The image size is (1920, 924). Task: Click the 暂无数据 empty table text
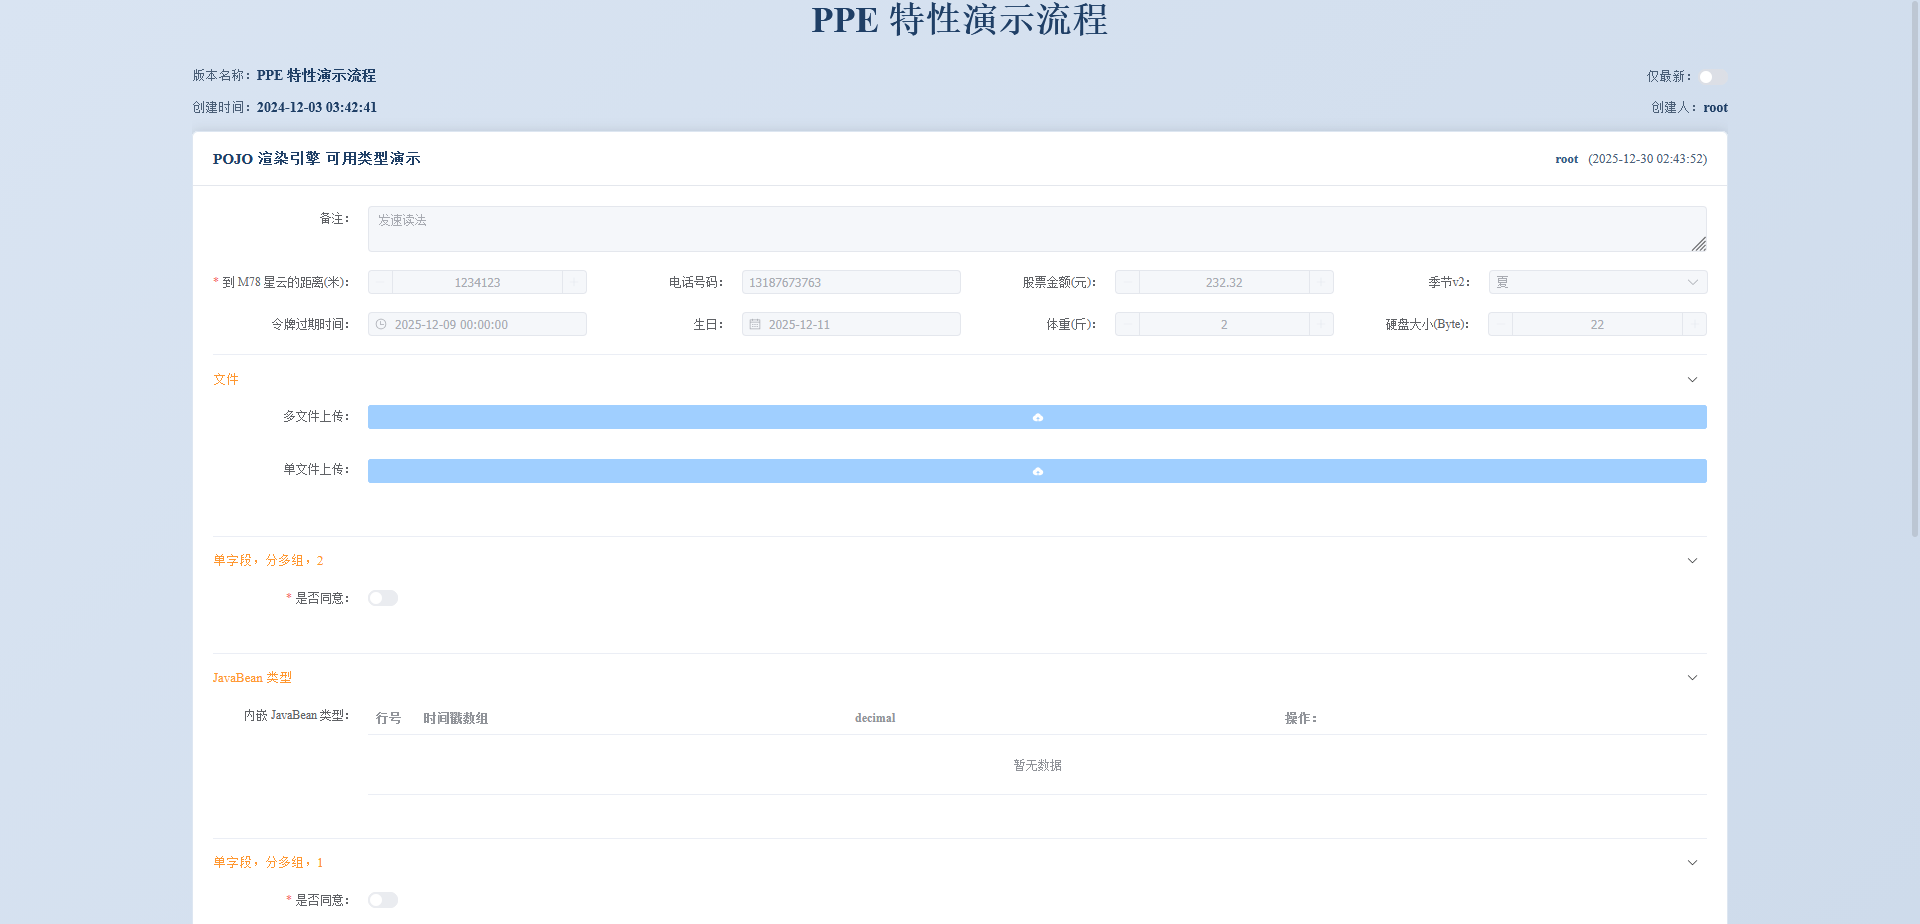tap(1037, 765)
